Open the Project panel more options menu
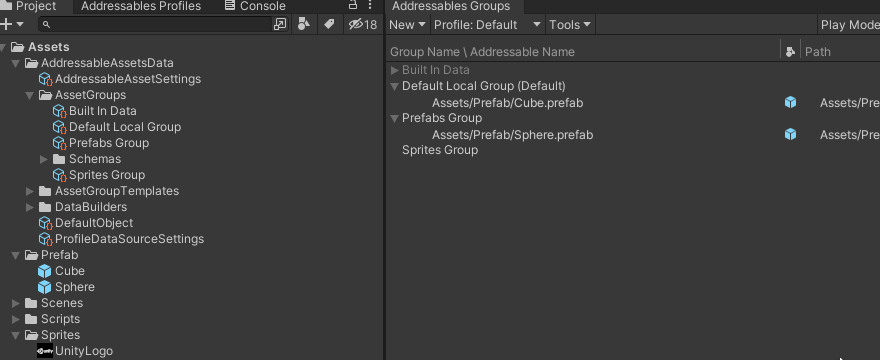Screen dimensions: 880x360 [370, 6]
